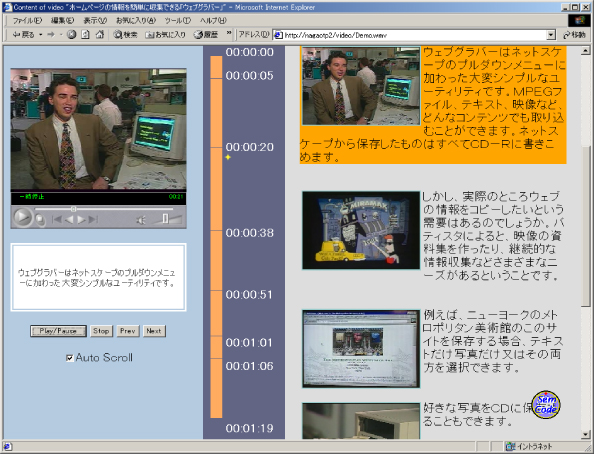Click the fast-forward media player icon

click(x=81, y=219)
